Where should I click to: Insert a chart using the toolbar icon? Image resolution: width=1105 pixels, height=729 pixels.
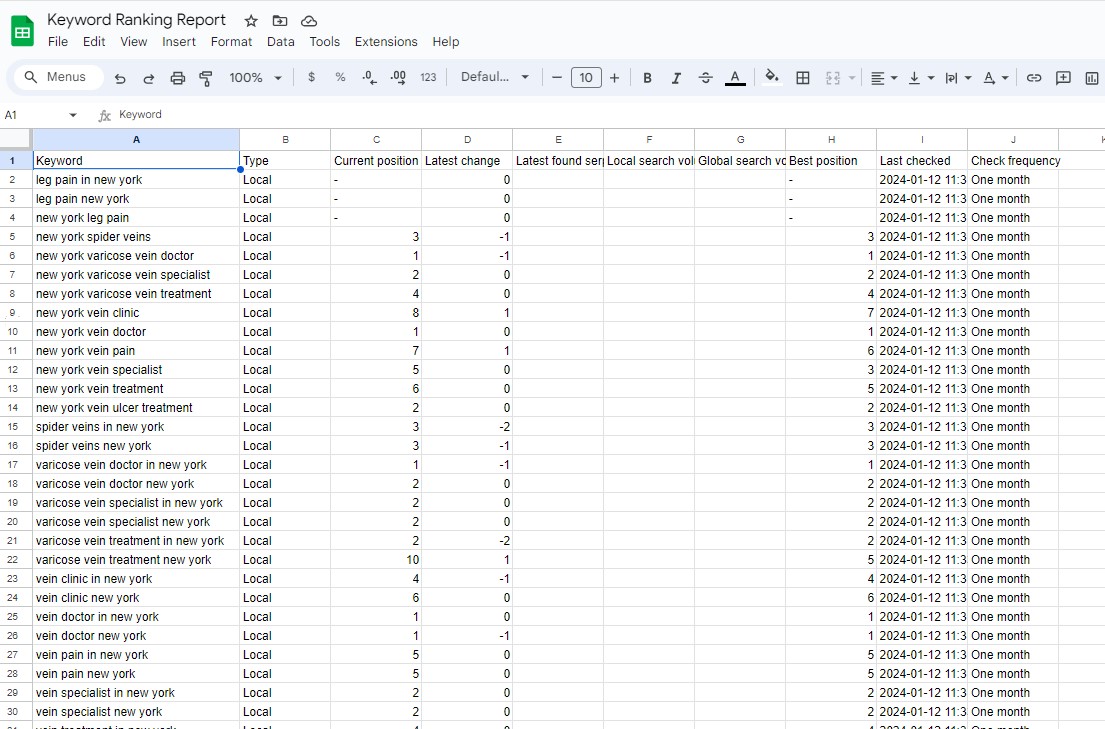pos(1092,77)
